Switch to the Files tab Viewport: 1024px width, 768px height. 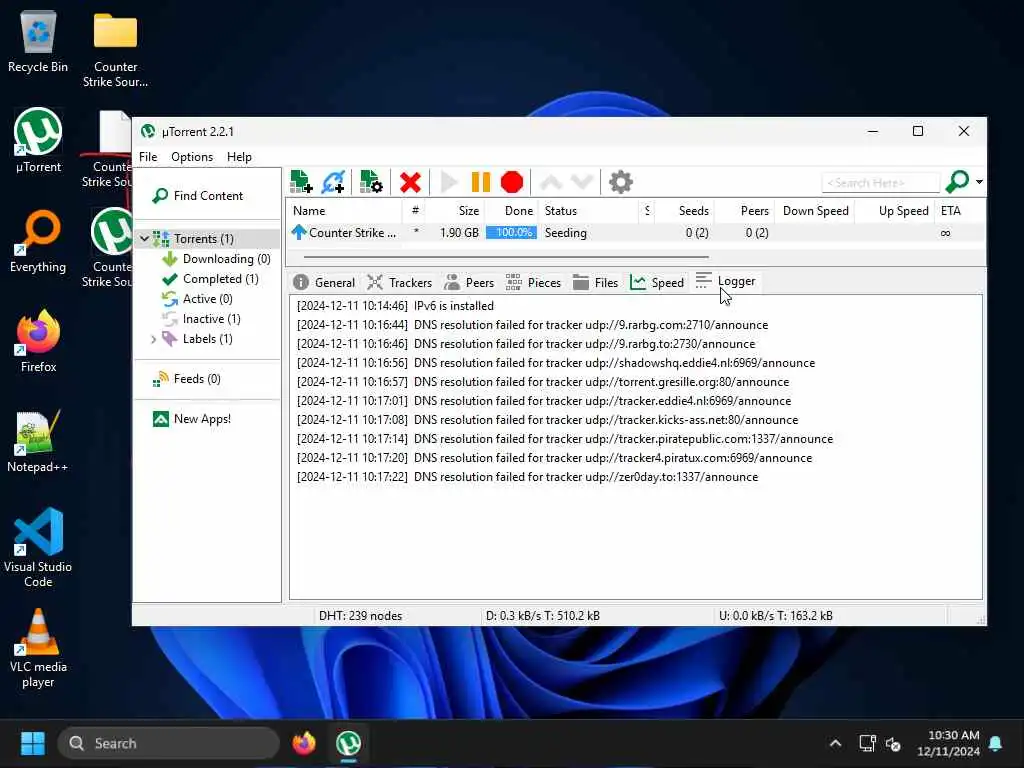pyautogui.click(x=595, y=282)
